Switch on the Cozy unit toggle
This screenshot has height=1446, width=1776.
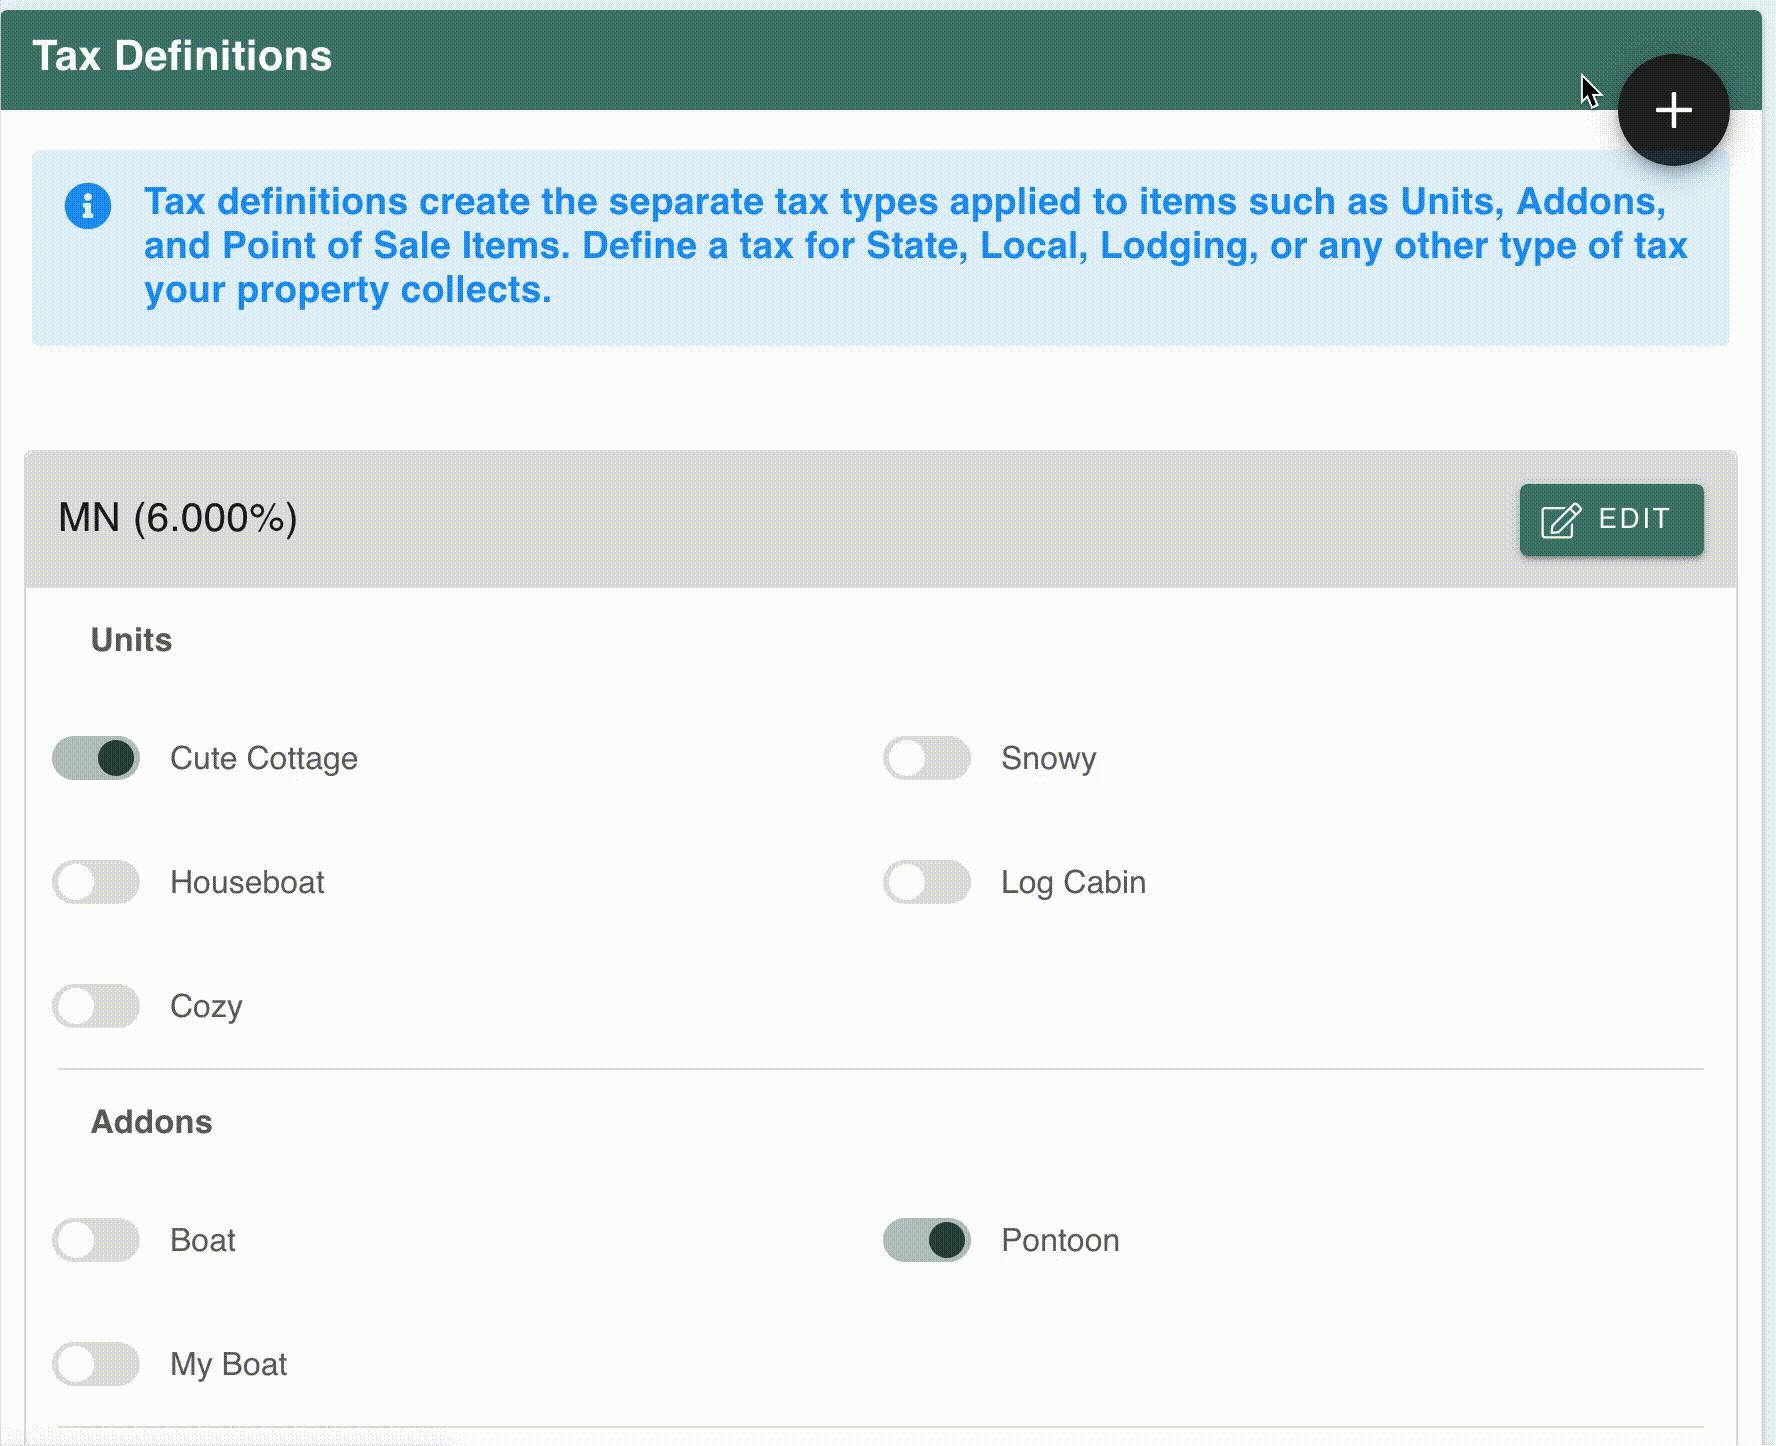(x=96, y=1006)
